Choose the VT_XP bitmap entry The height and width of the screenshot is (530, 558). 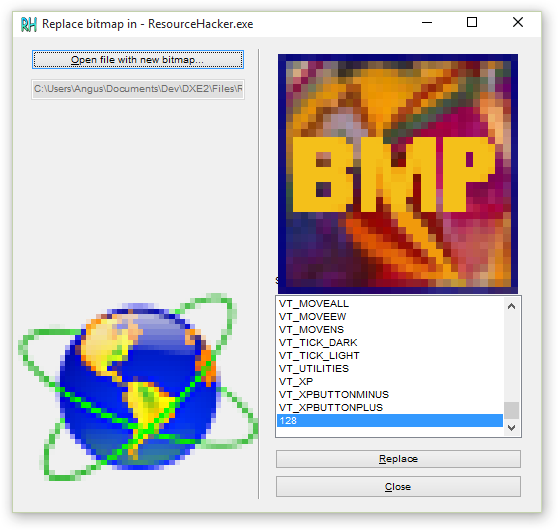click(390, 382)
